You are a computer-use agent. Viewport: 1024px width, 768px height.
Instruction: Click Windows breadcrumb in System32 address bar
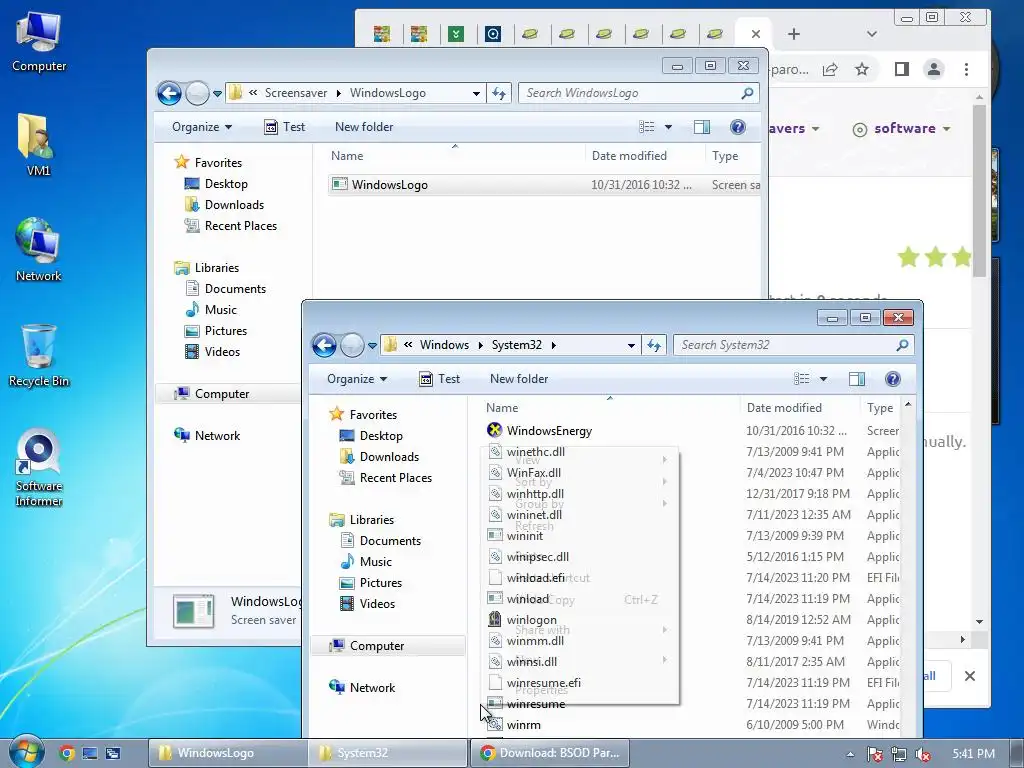point(444,345)
